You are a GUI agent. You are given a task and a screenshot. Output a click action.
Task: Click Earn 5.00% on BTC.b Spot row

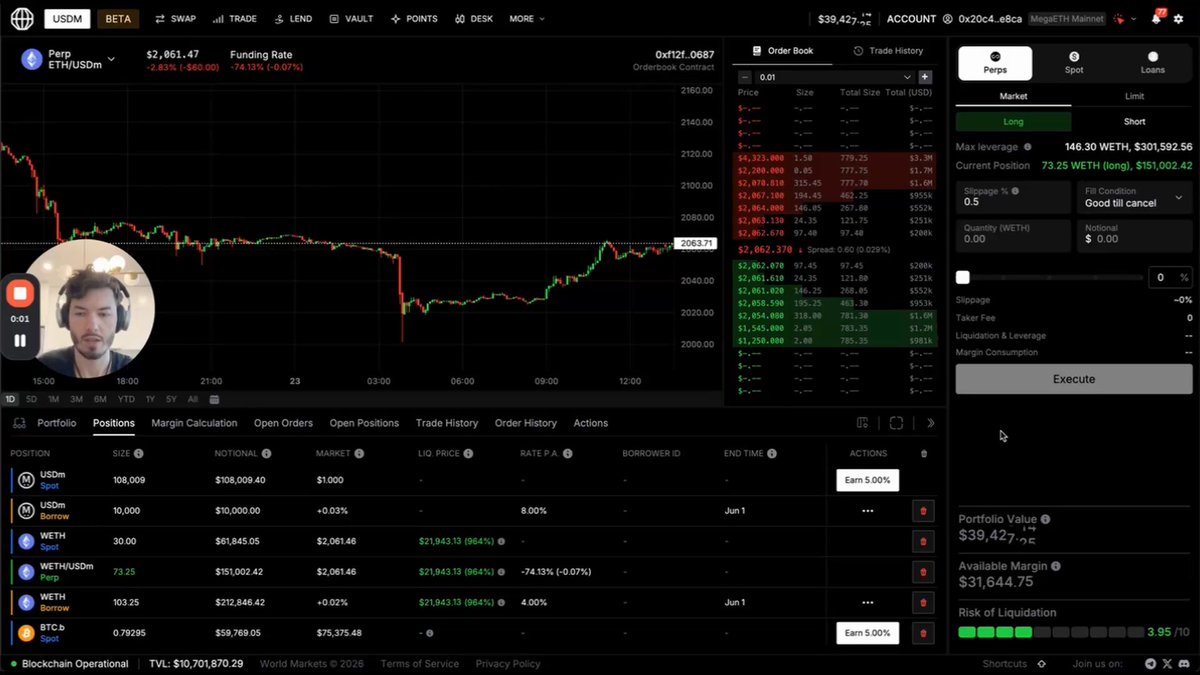(867, 633)
